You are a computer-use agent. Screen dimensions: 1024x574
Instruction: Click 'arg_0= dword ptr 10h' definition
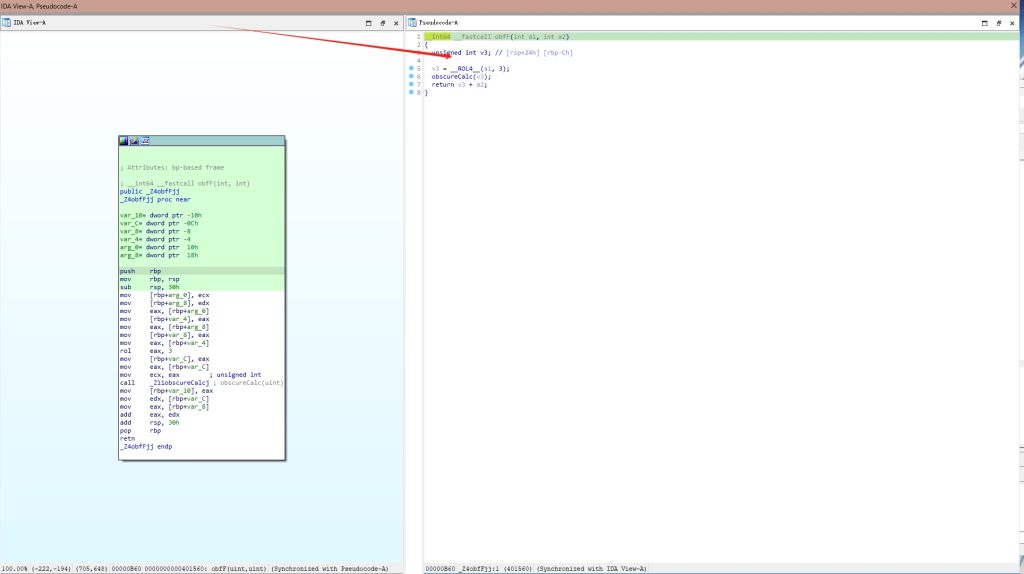click(x=159, y=247)
